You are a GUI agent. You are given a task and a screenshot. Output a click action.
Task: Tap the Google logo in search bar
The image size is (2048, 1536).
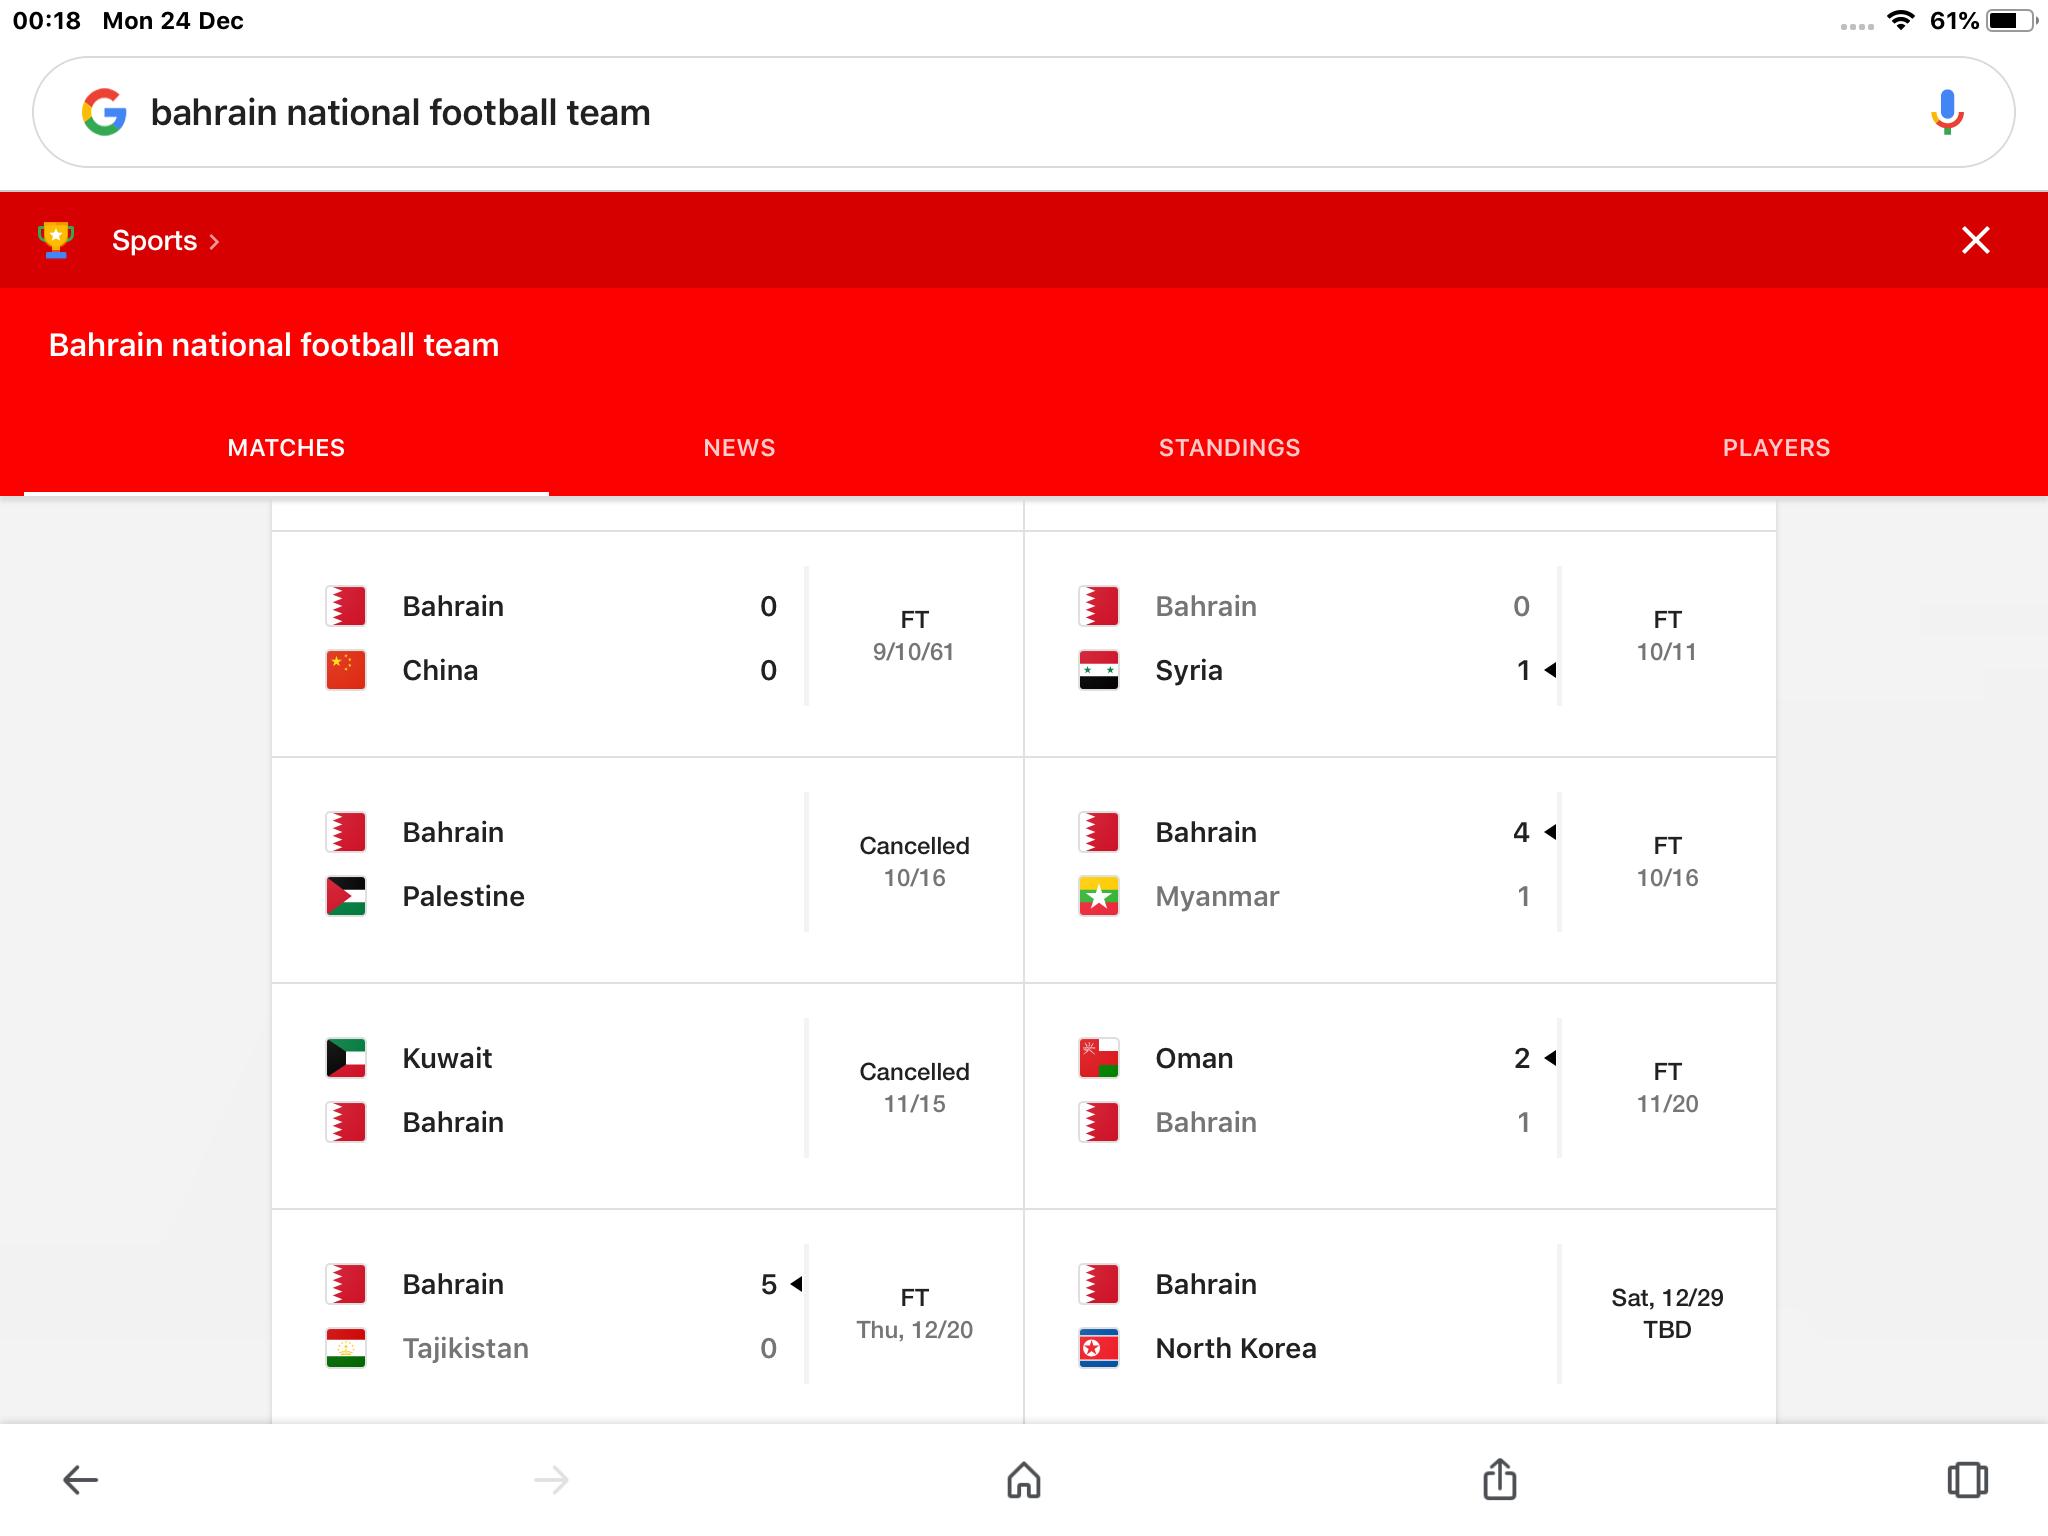[104, 112]
